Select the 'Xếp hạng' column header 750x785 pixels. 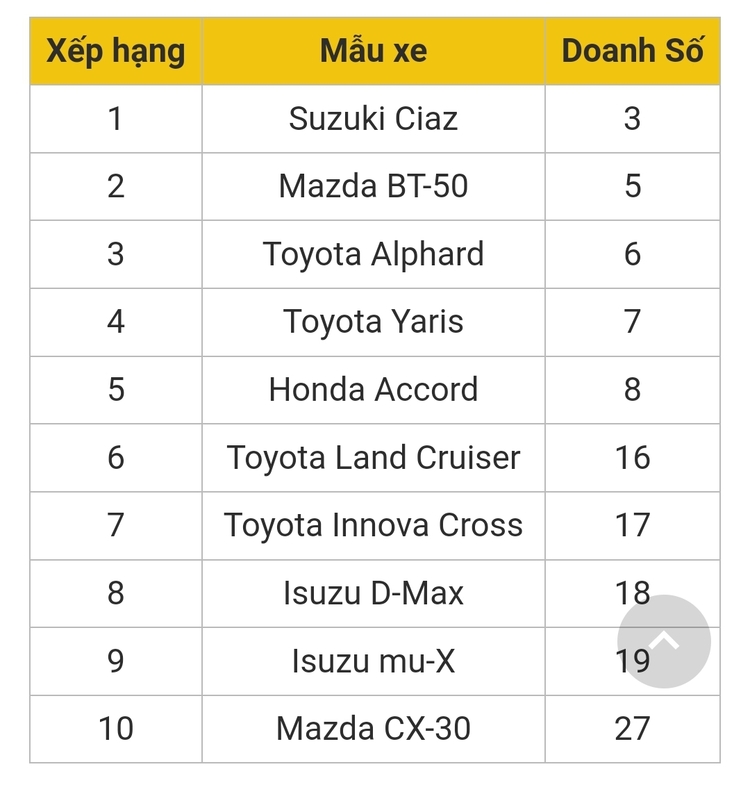[x=116, y=51]
